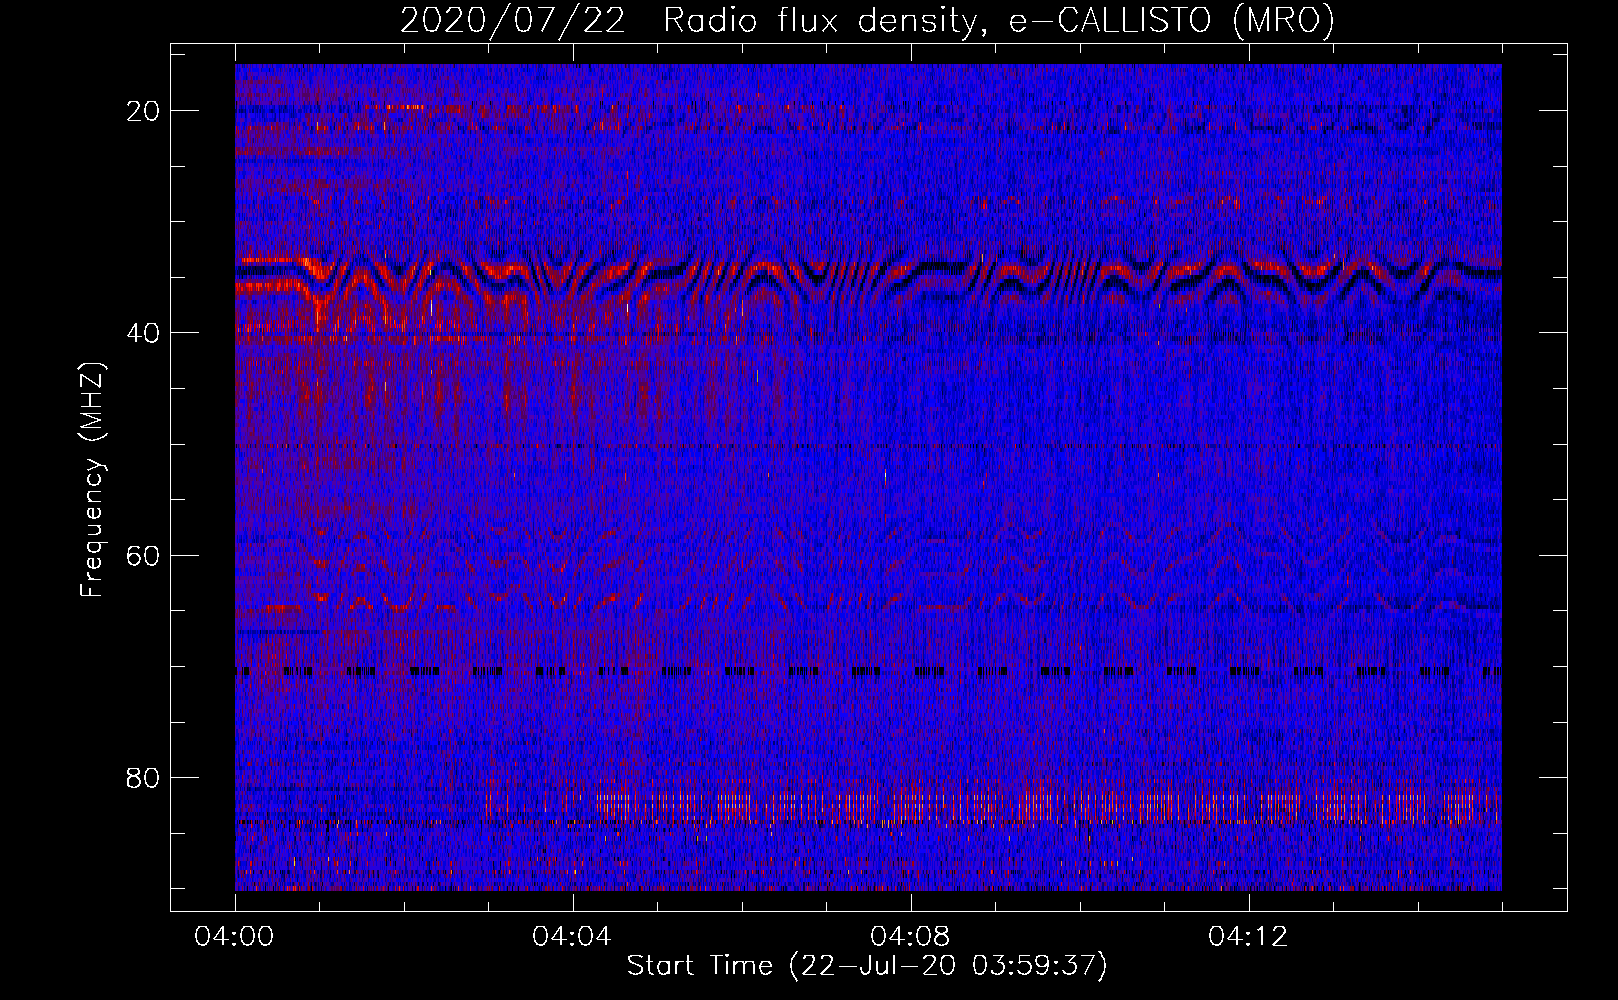Click the 80 MHz frequency tick label
Screen dimensions: 1618x1000
tap(144, 777)
